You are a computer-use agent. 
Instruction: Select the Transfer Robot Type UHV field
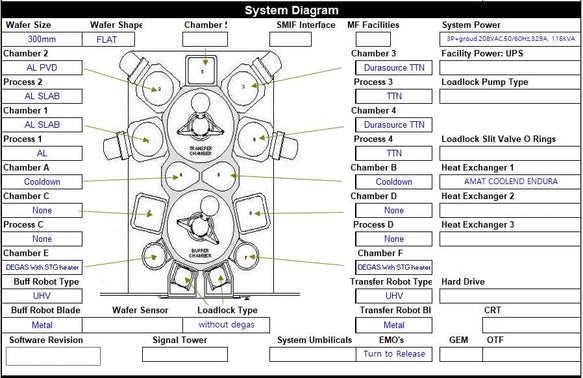394,296
